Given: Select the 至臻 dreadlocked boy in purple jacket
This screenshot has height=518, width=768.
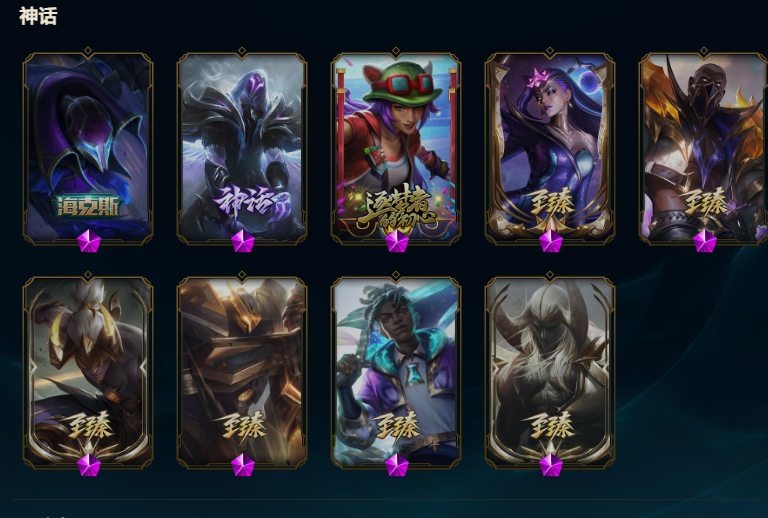Looking at the screenshot, I should 396,371.
